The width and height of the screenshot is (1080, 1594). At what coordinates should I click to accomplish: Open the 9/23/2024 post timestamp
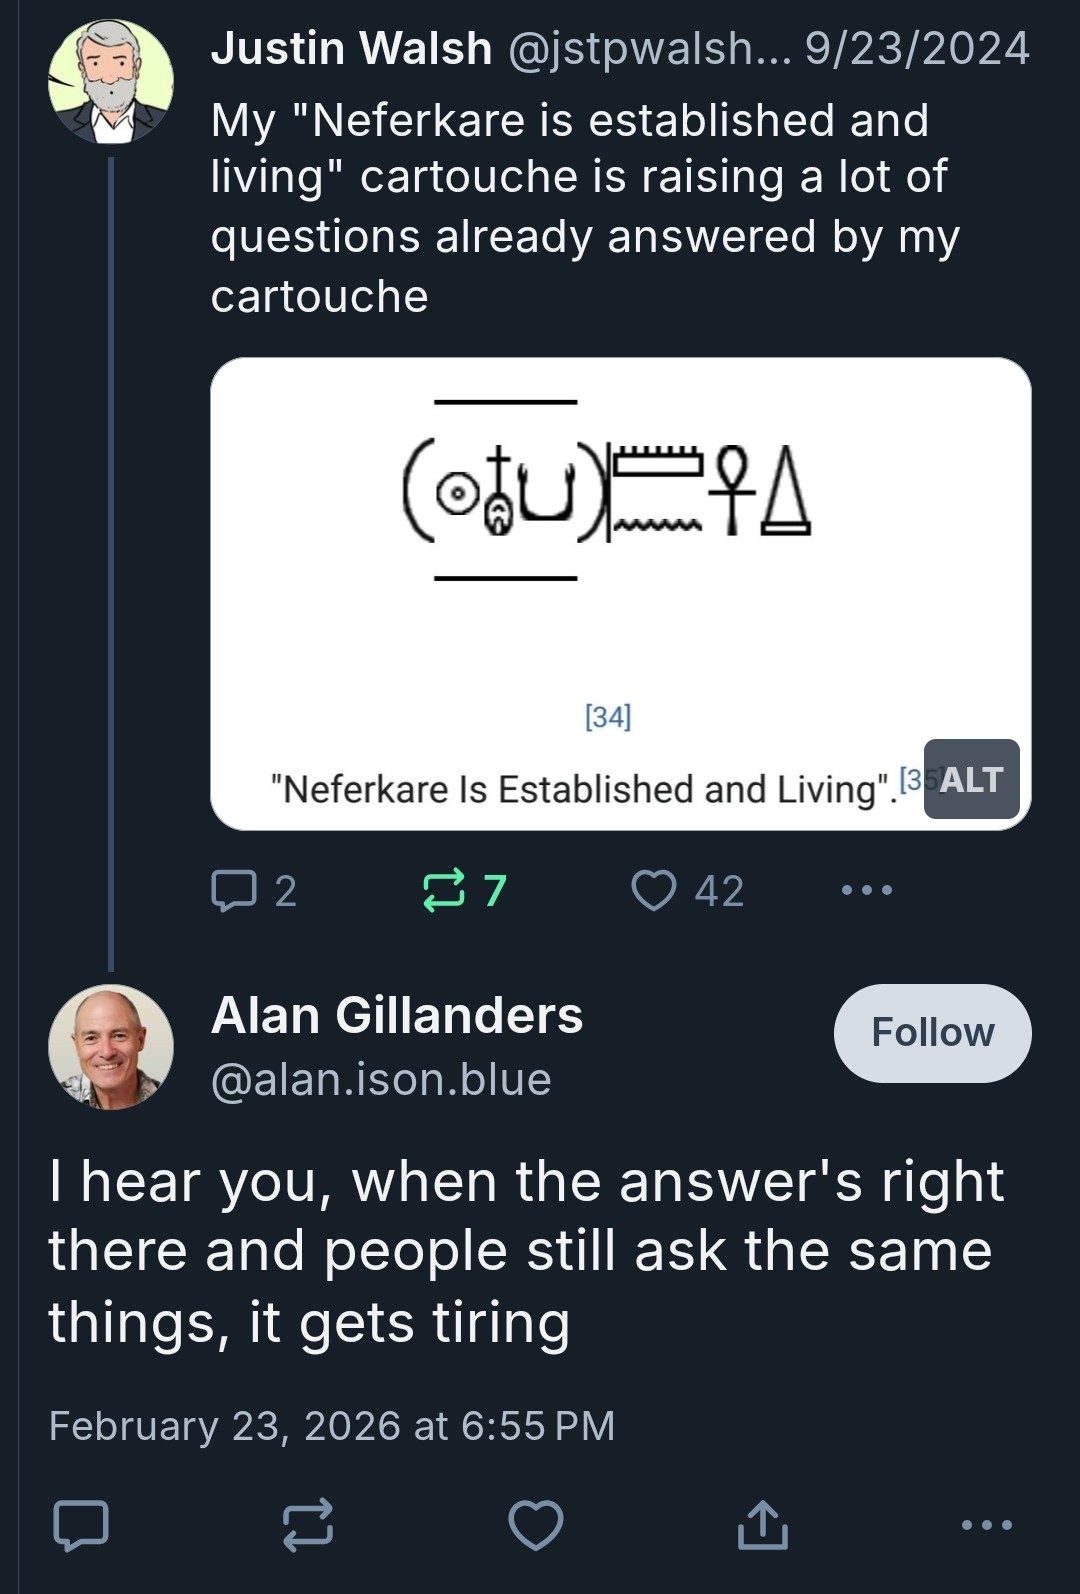[917, 48]
